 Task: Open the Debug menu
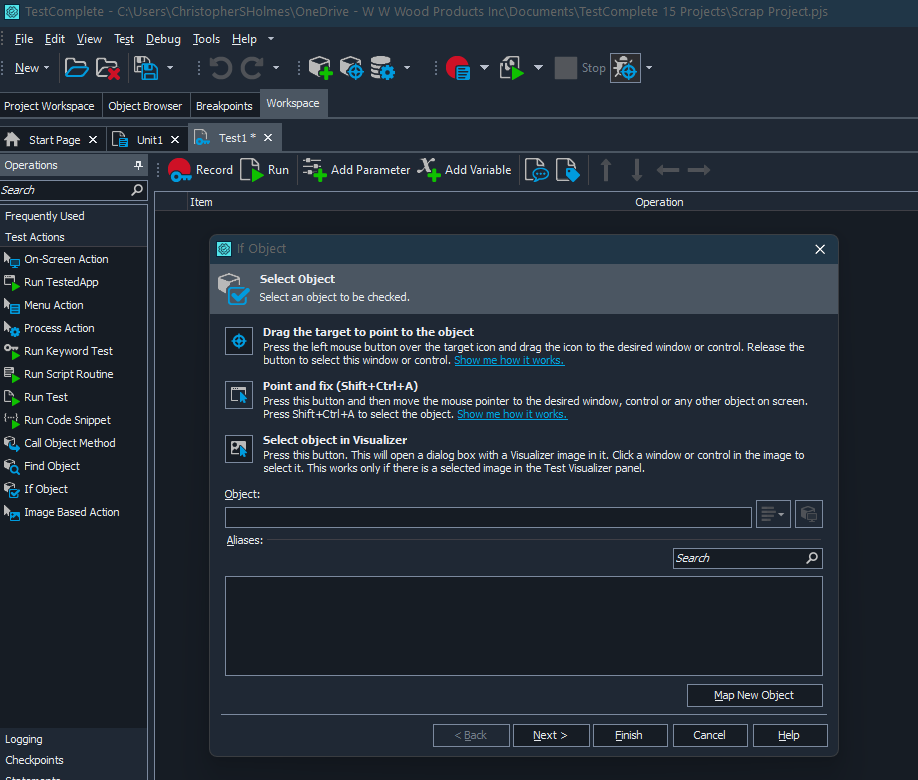pos(163,39)
